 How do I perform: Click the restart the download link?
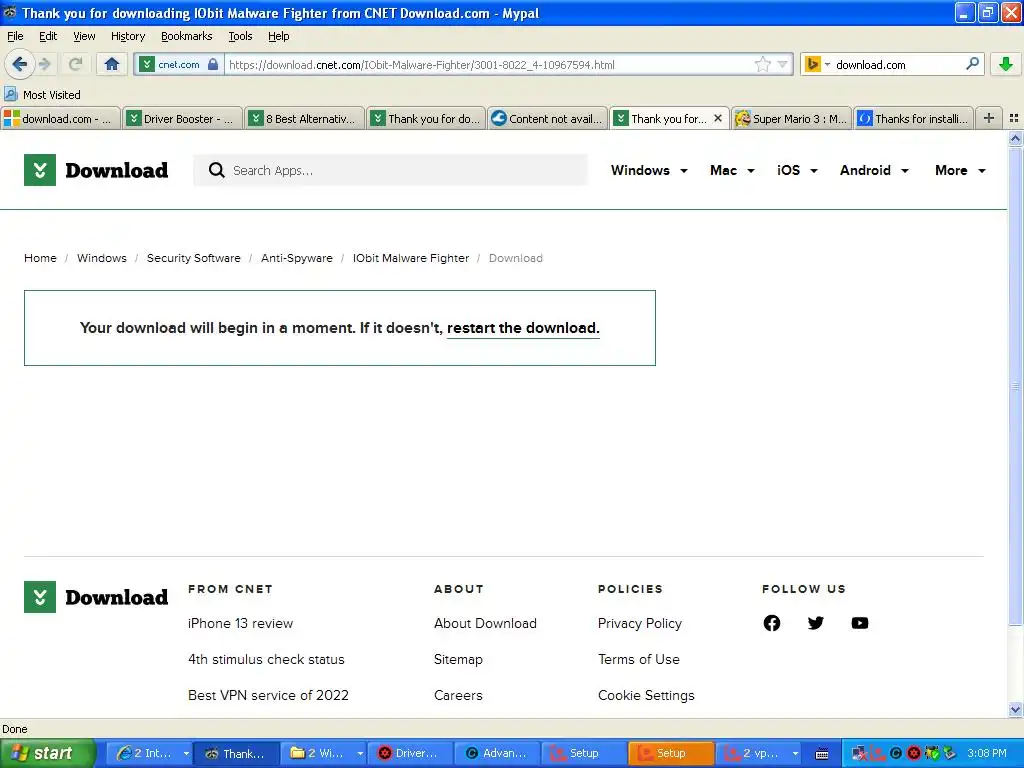[522, 328]
